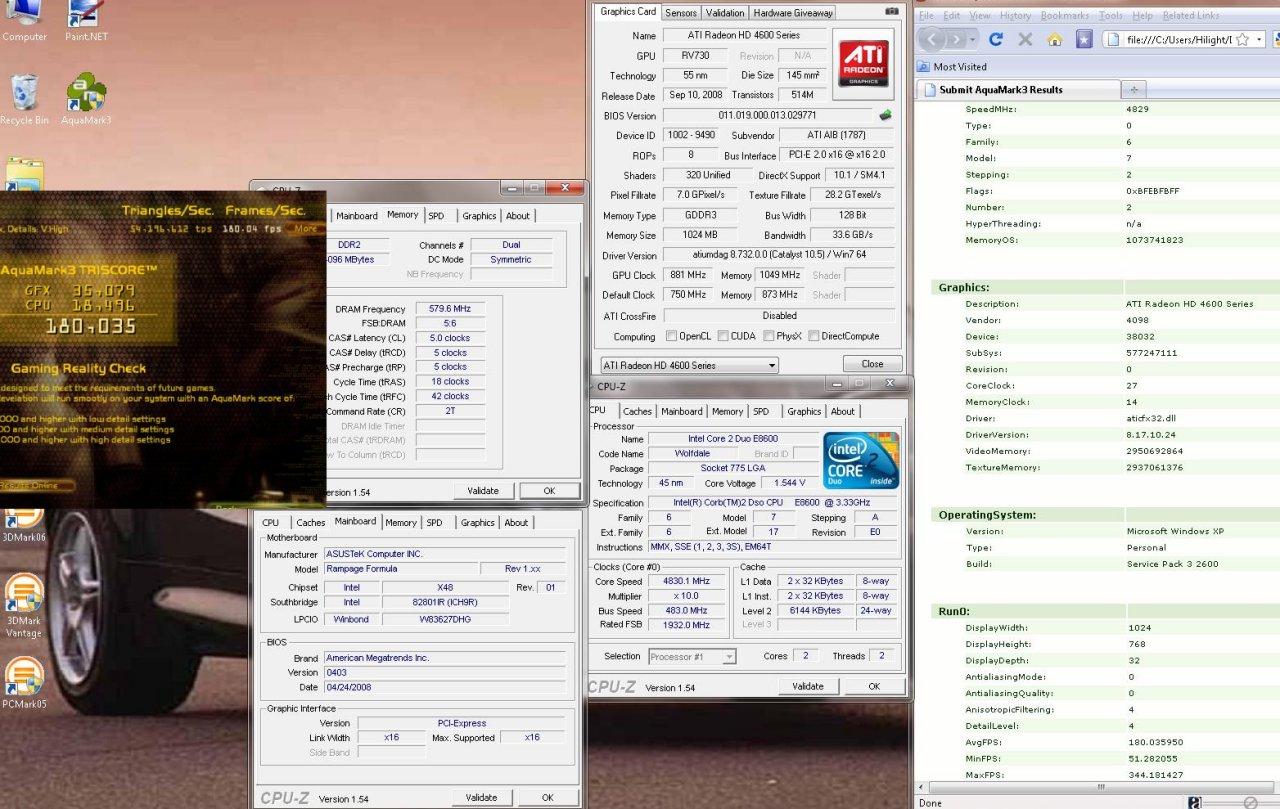Click the GPU Clock 881 MHz field
The image size is (1280, 809).
coord(686,275)
